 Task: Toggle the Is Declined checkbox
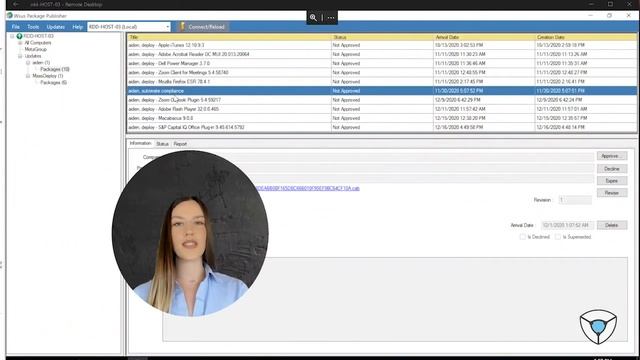point(522,237)
